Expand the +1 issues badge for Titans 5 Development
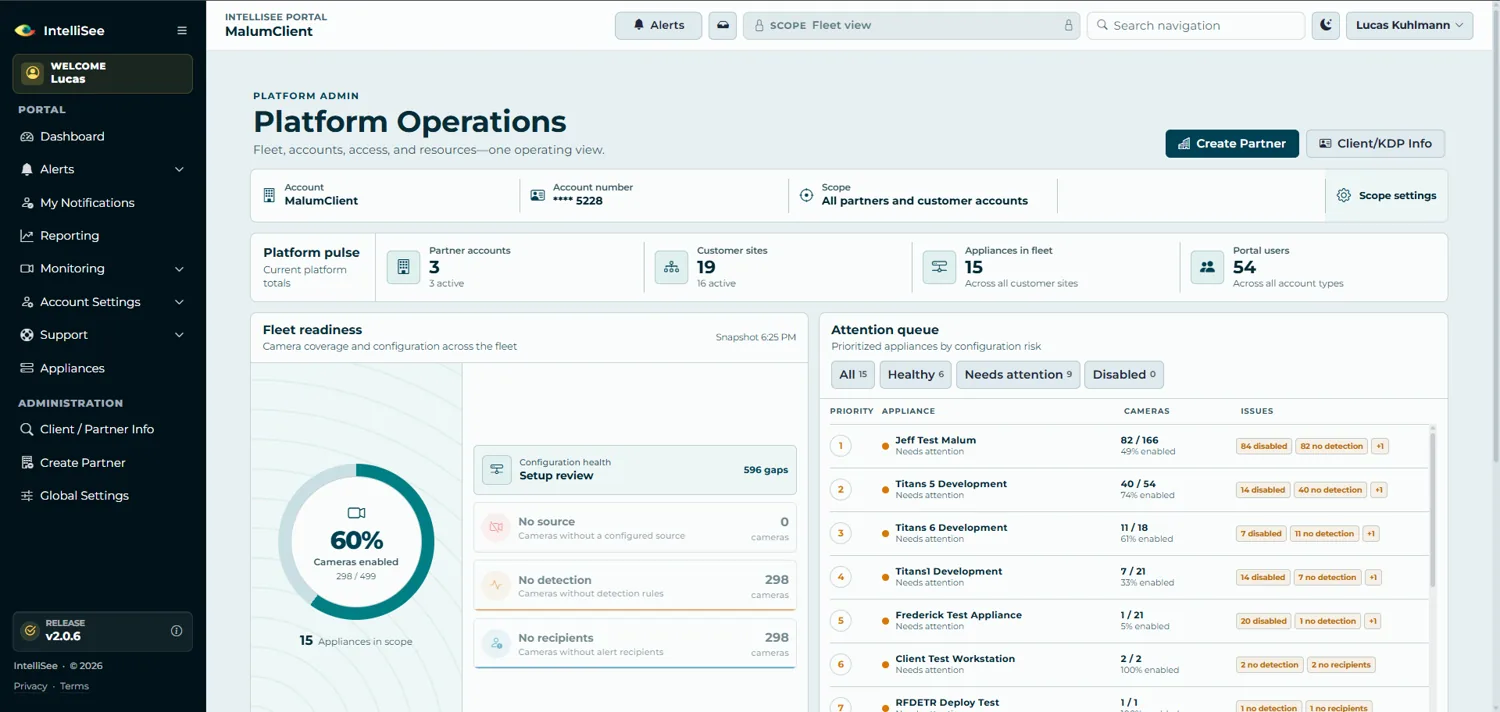The width and height of the screenshot is (1500, 712). point(1378,490)
